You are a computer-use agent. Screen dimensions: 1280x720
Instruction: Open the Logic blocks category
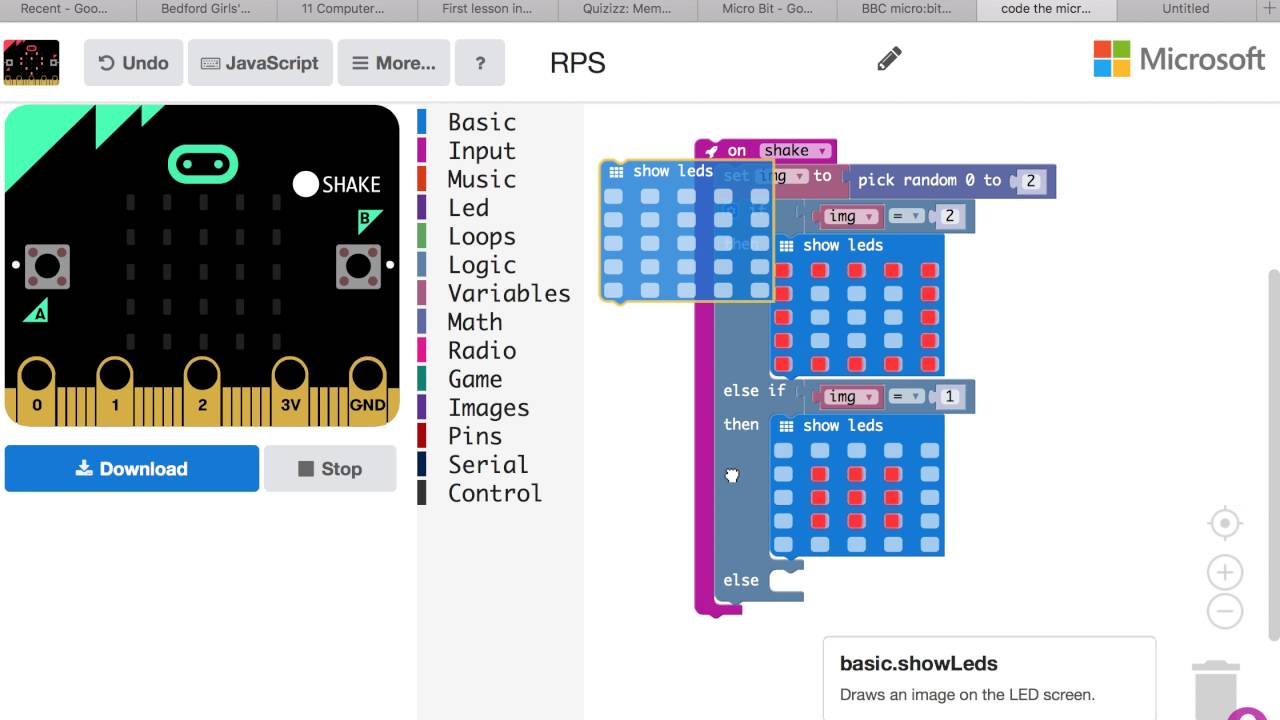(x=481, y=265)
